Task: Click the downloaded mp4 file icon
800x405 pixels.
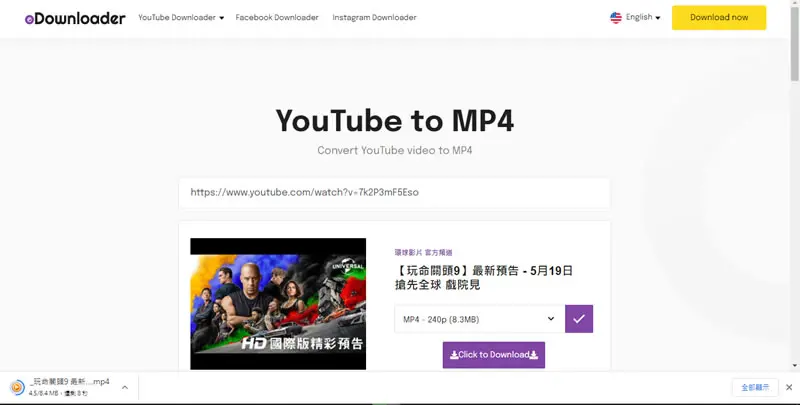Action: pos(17,388)
